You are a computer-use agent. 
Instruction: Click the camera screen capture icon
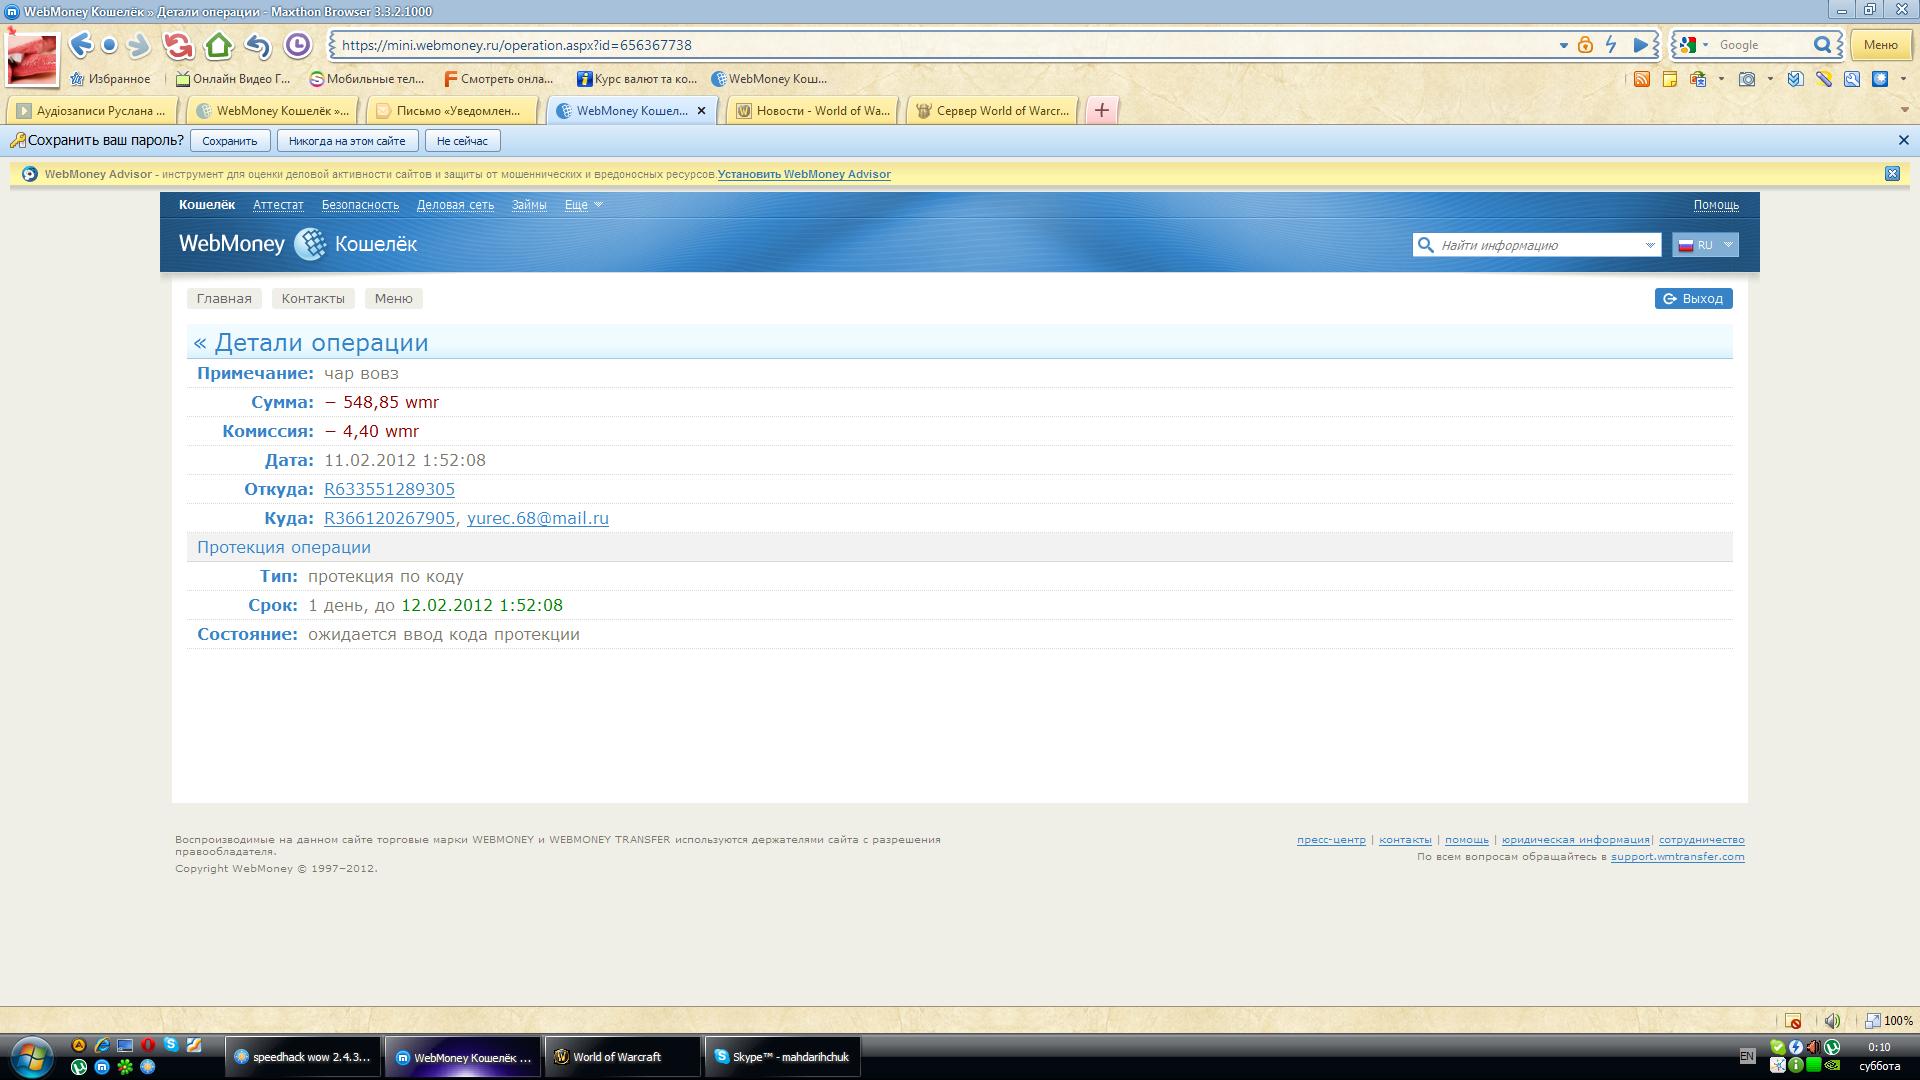pos(1747,79)
